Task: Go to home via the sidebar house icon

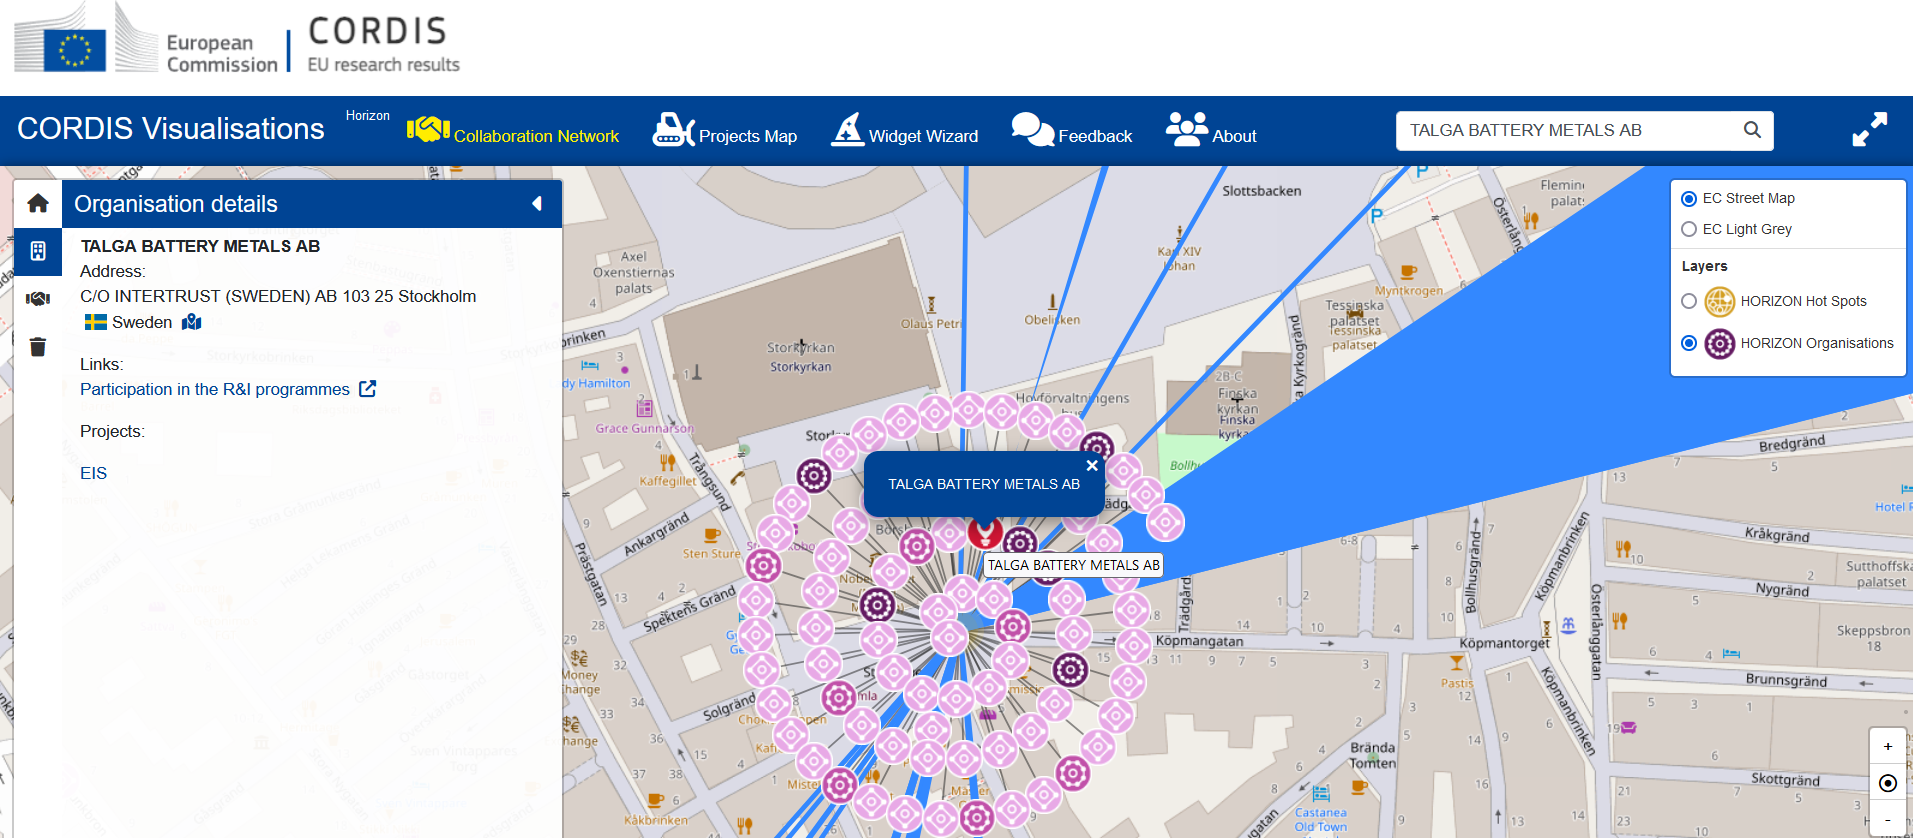Action: (x=38, y=204)
